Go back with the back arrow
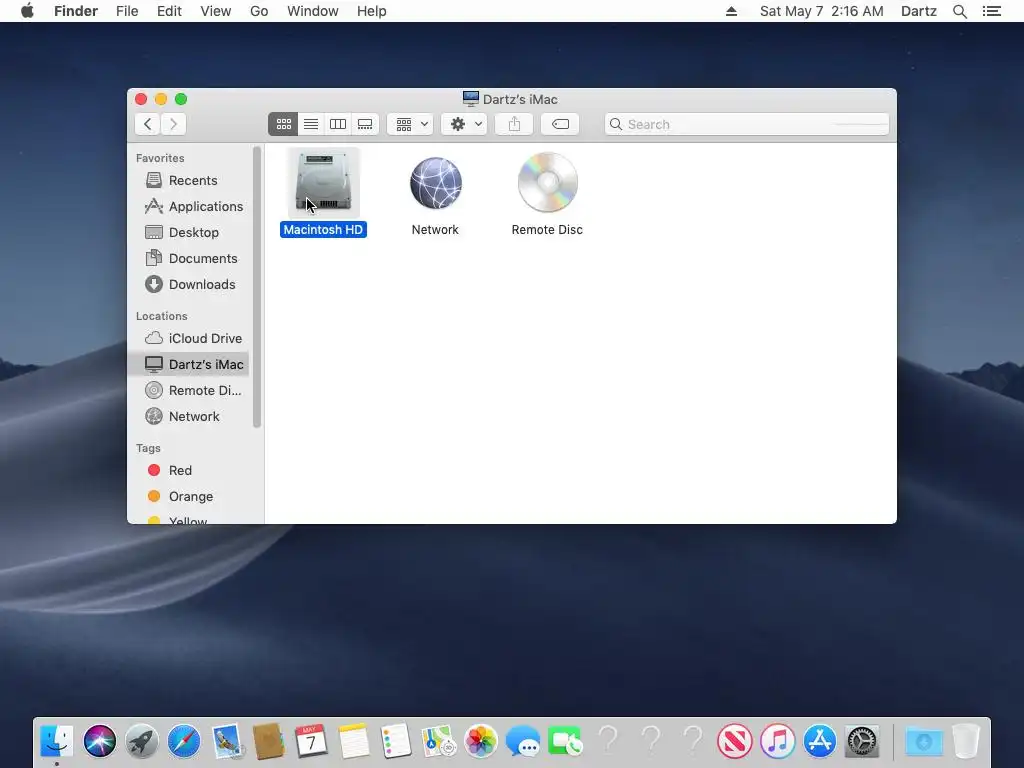 tap(148, 124)
